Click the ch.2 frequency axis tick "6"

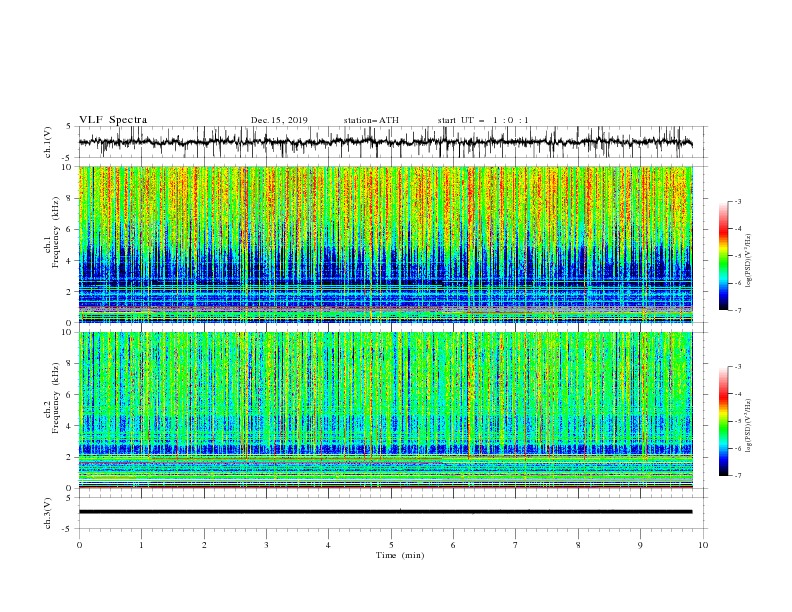click(70, 395)
